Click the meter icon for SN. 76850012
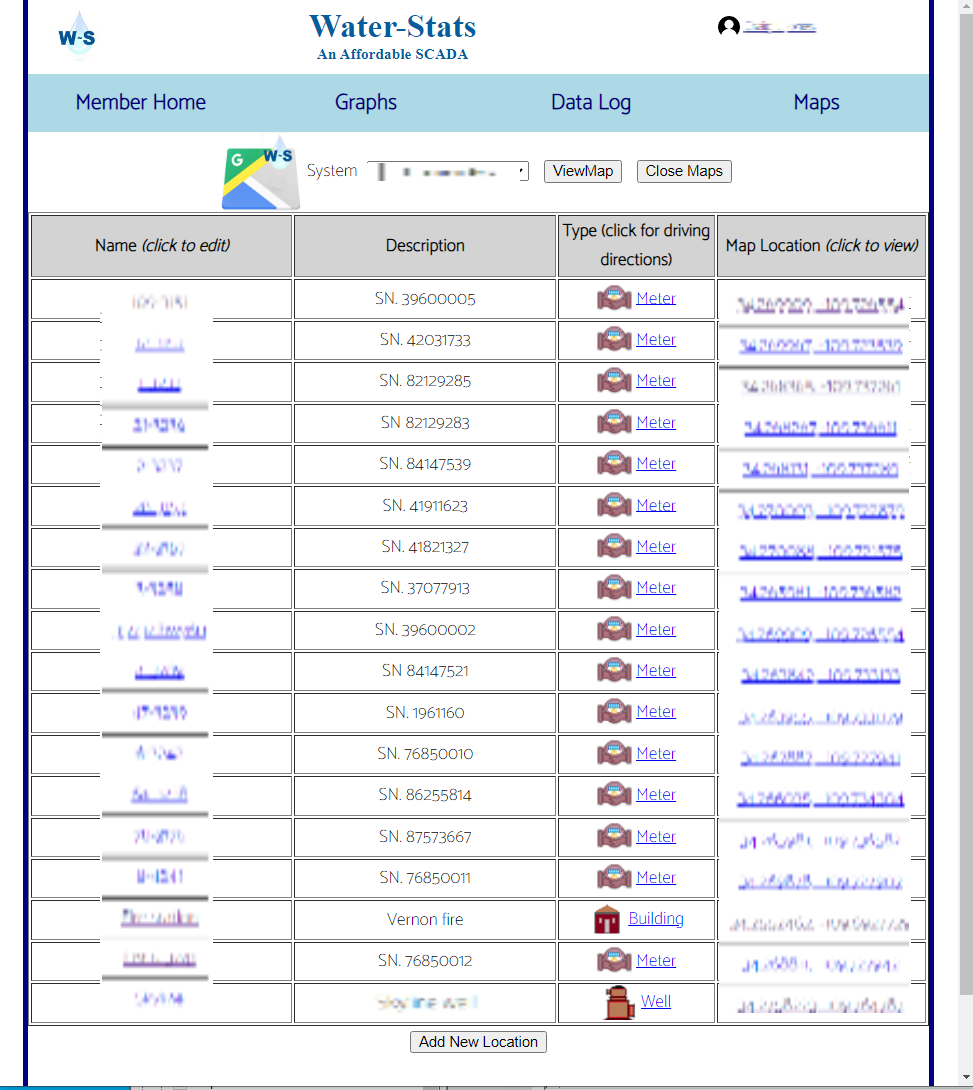The width and height of the screenshot is (973, 1090). tap(614, 961)
